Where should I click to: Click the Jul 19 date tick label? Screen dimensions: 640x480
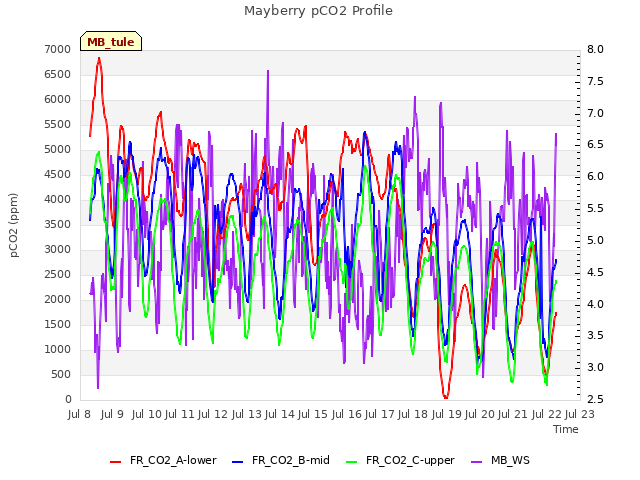(447, 414)
